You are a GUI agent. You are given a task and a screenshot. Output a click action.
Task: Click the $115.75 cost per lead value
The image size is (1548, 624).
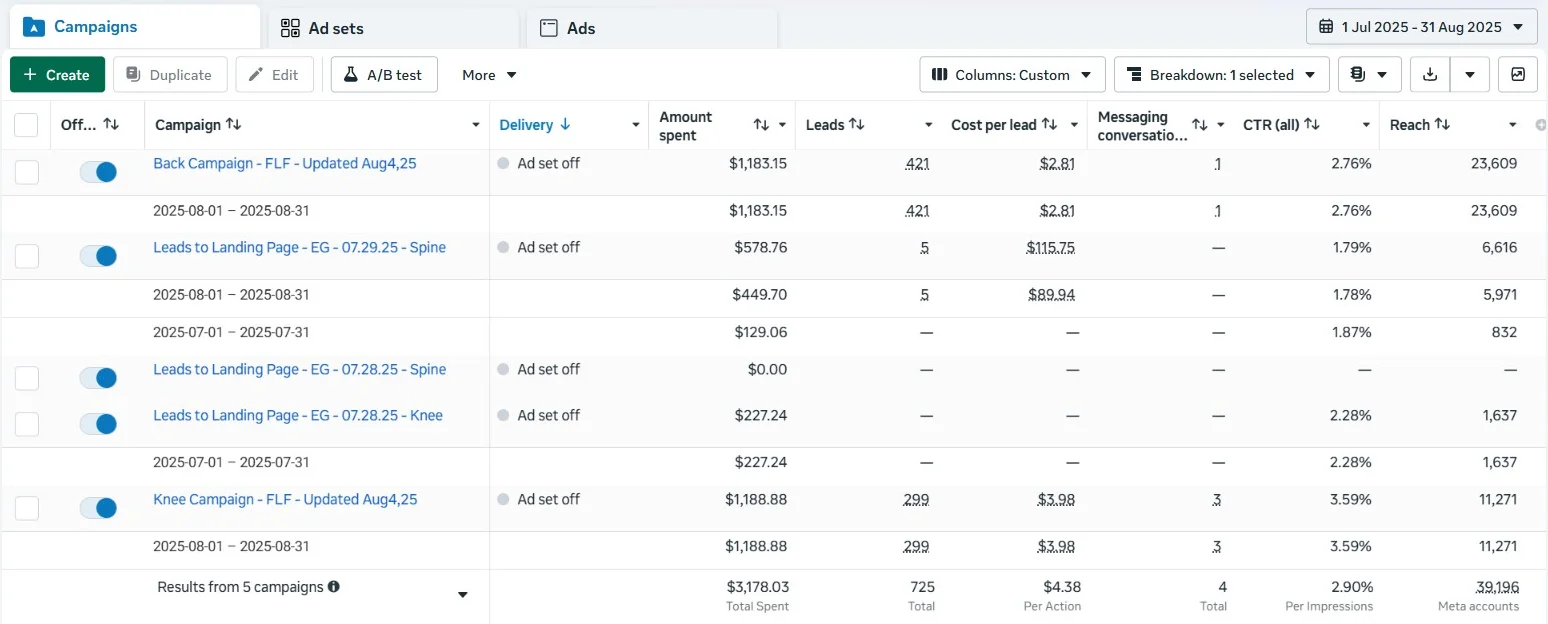[1050, 247]
